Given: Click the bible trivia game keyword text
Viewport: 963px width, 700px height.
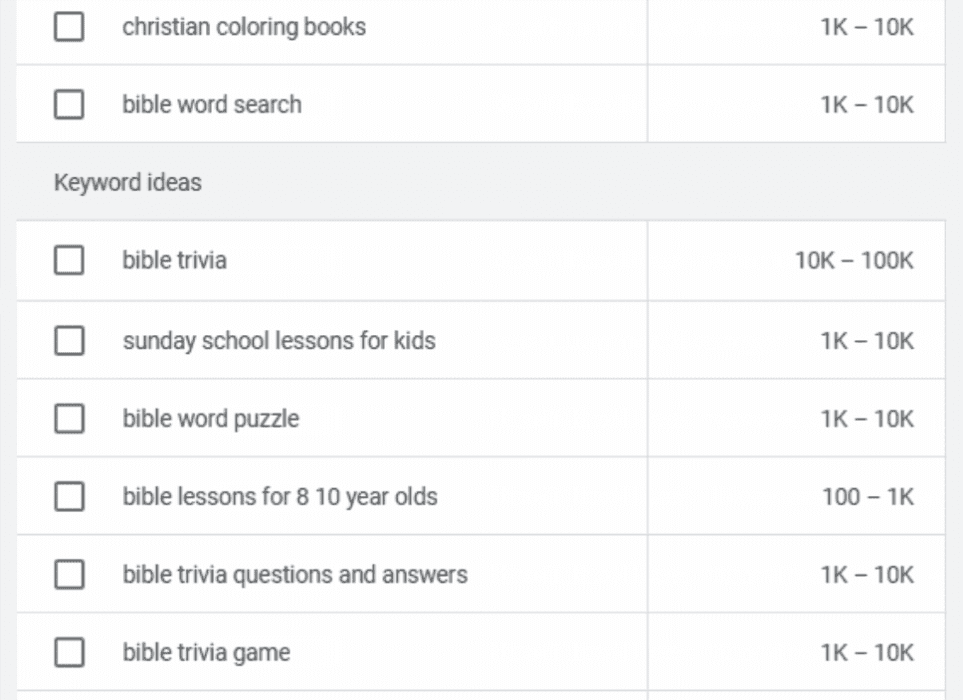Looking at the screenshot, I should pos(206,653).
